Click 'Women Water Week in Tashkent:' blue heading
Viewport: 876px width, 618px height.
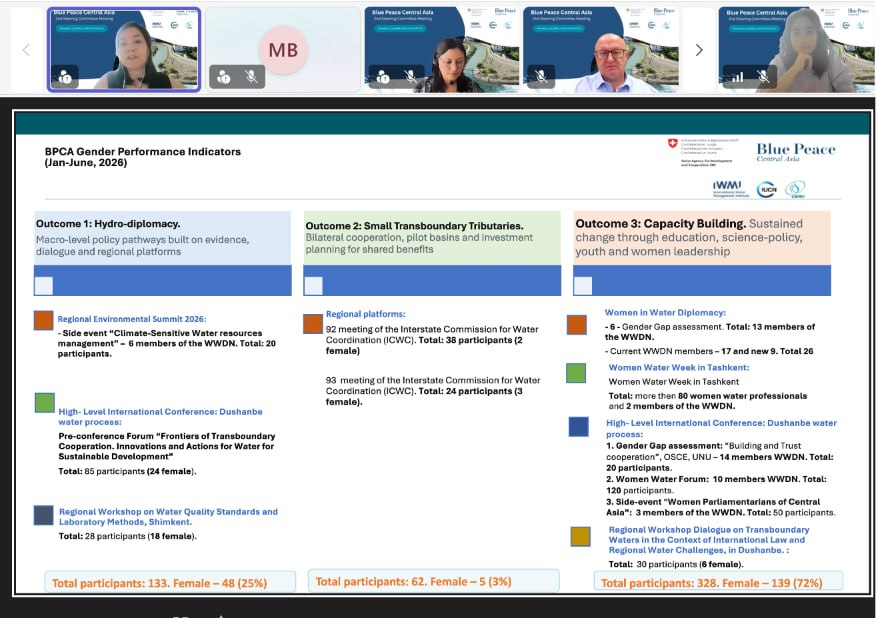coord(679,367)
